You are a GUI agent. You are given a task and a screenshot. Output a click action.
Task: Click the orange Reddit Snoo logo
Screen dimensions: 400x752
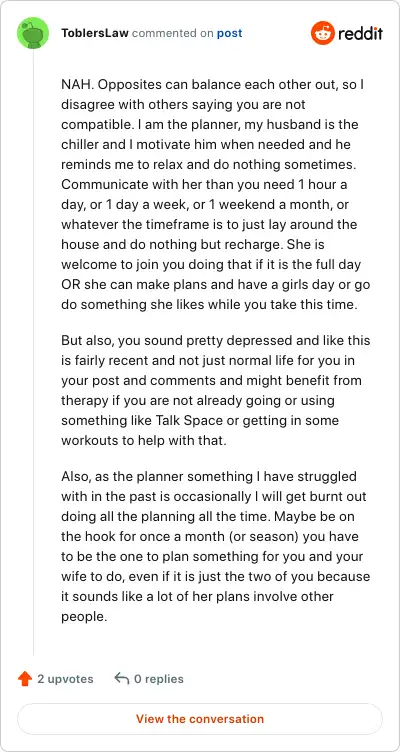click(322, 33)
